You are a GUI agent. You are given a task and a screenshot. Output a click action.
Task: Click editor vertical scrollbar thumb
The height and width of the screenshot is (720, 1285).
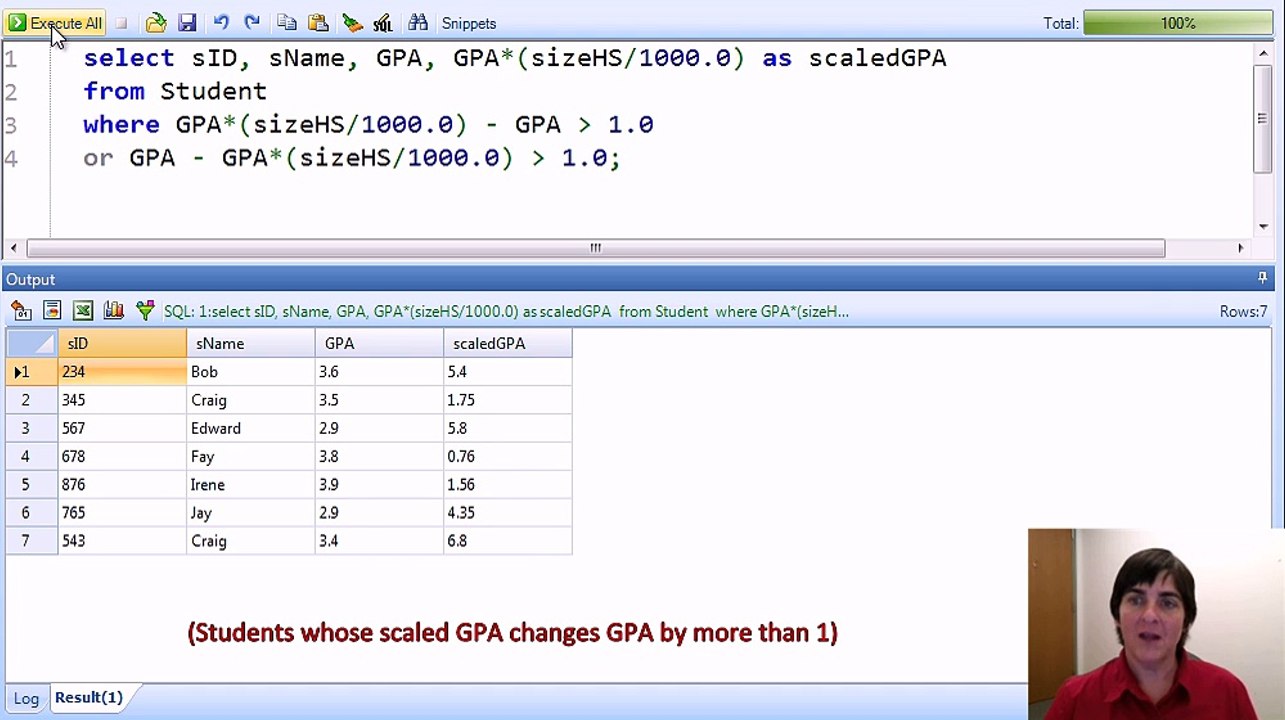pos(1262,118)
